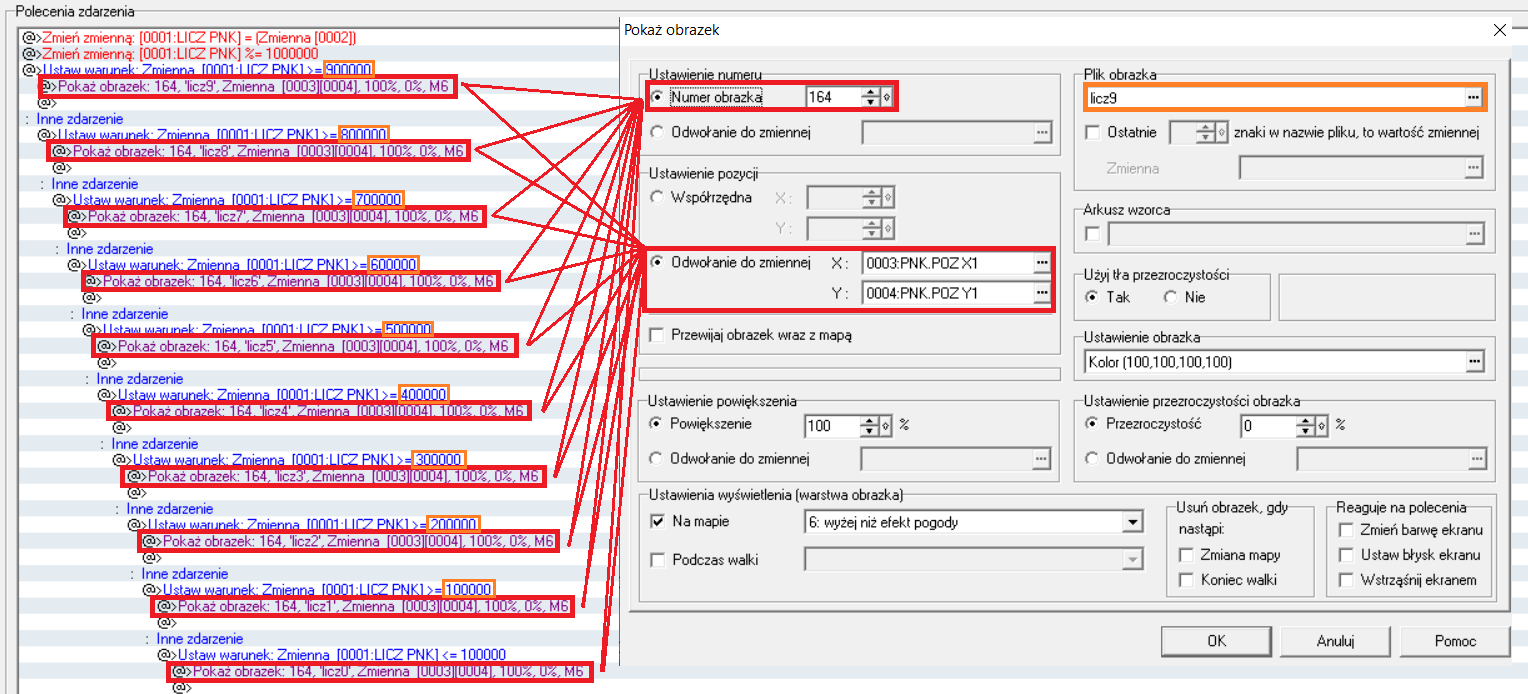Click the Powiększenie percent spinner arrows

870,425
